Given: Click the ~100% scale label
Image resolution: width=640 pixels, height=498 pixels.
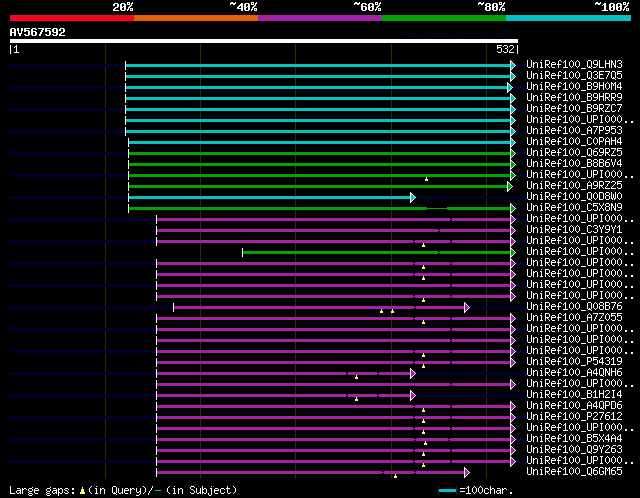Looking at the screenshot, I should pyautogui.click(x=611, y=7).
